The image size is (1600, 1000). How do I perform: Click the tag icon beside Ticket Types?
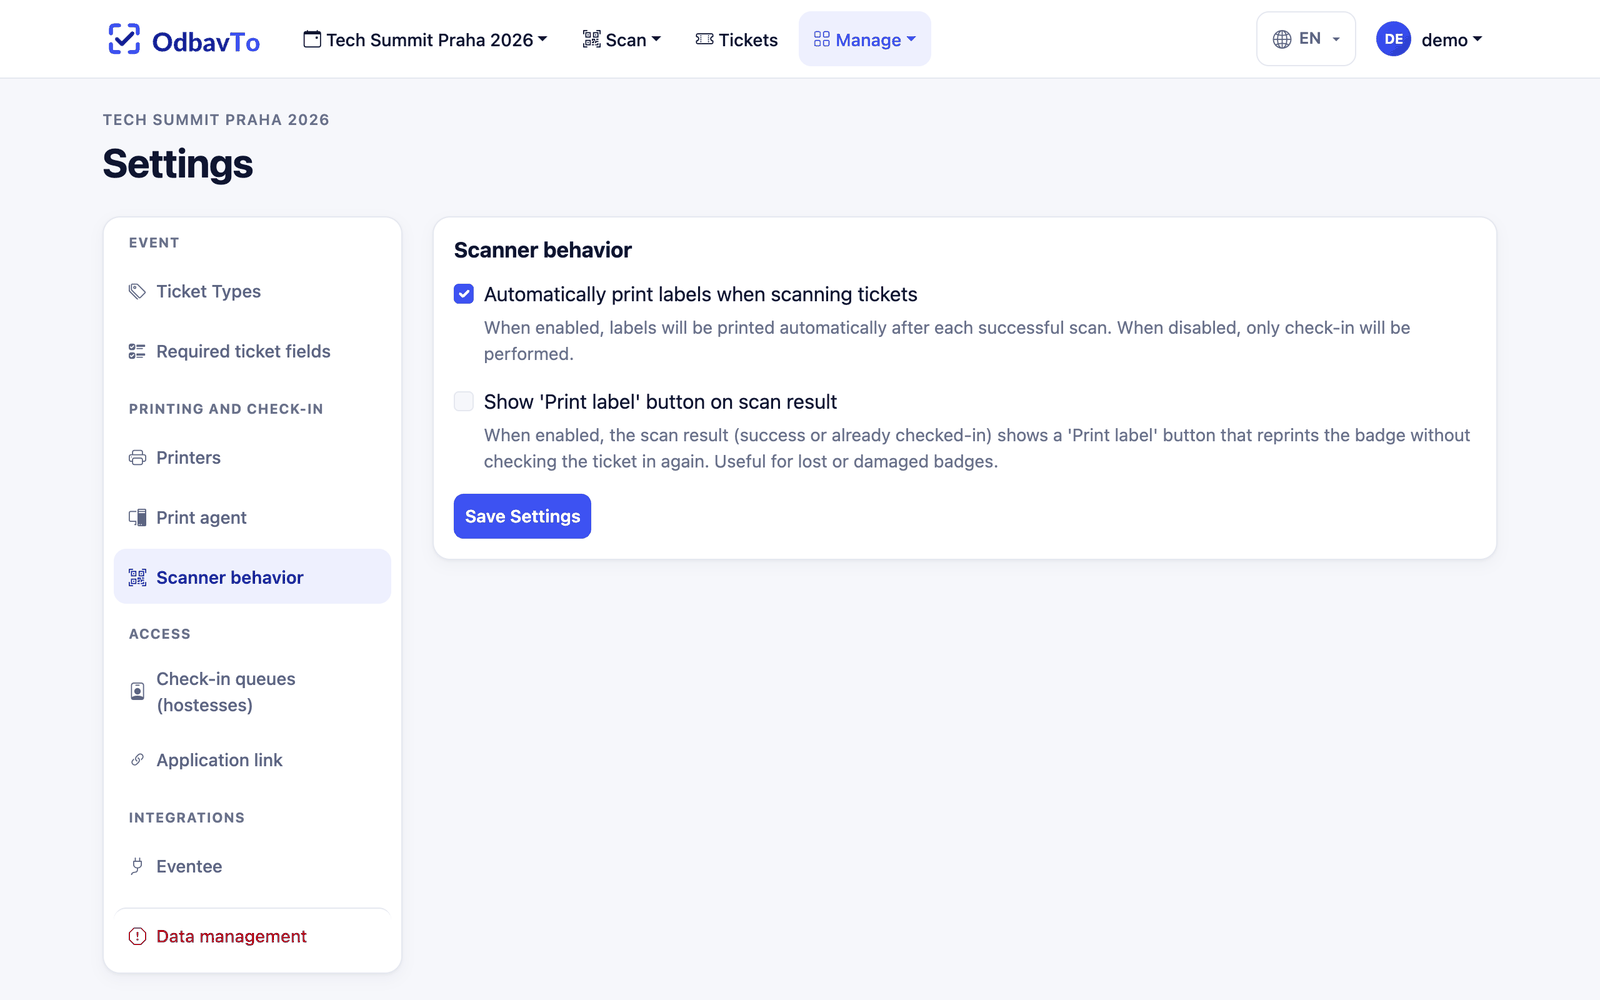tap(137, 291)
